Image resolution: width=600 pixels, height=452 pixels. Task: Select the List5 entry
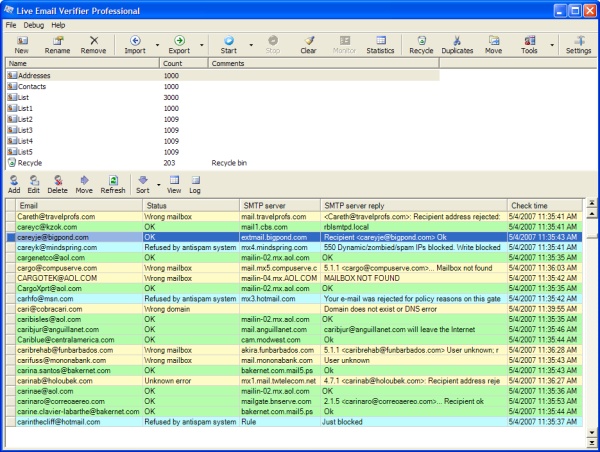[223, 152]
